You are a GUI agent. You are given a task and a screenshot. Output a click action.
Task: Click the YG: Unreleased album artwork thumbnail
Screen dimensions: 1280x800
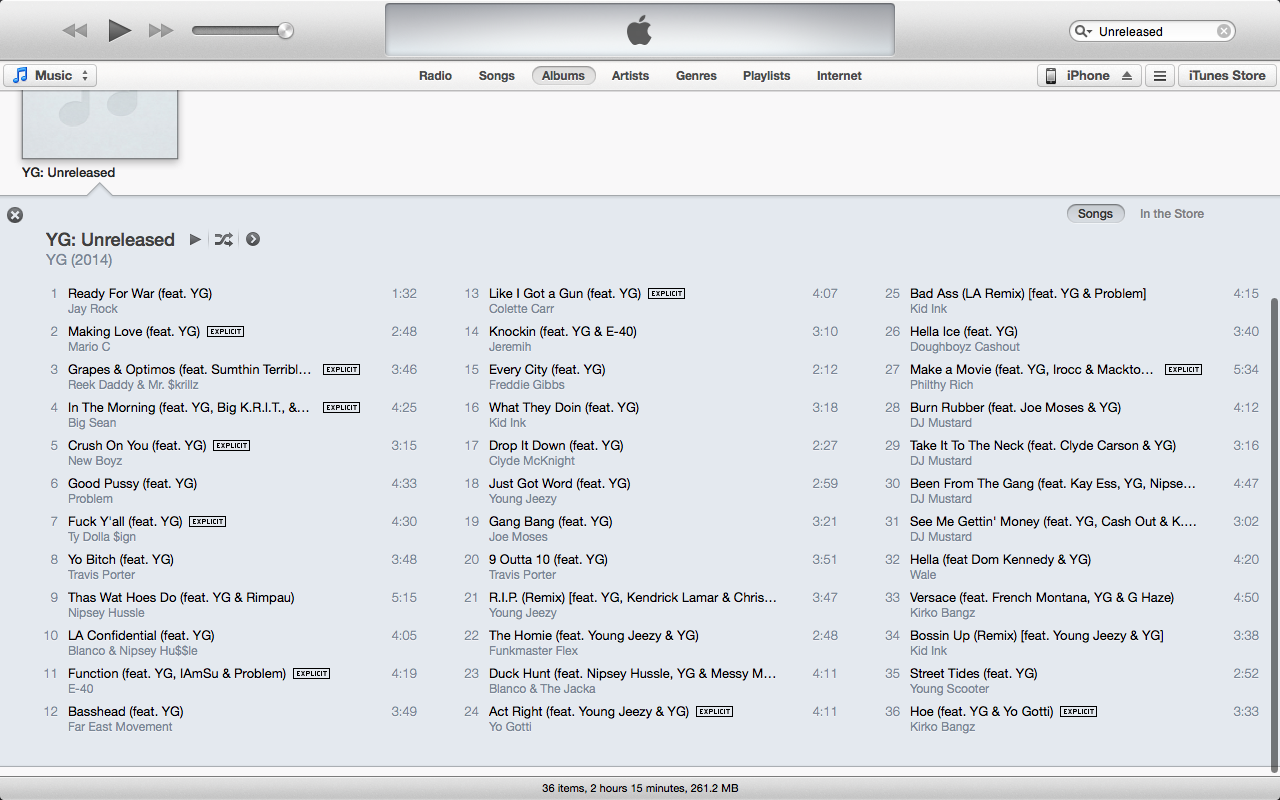(100, 124)
